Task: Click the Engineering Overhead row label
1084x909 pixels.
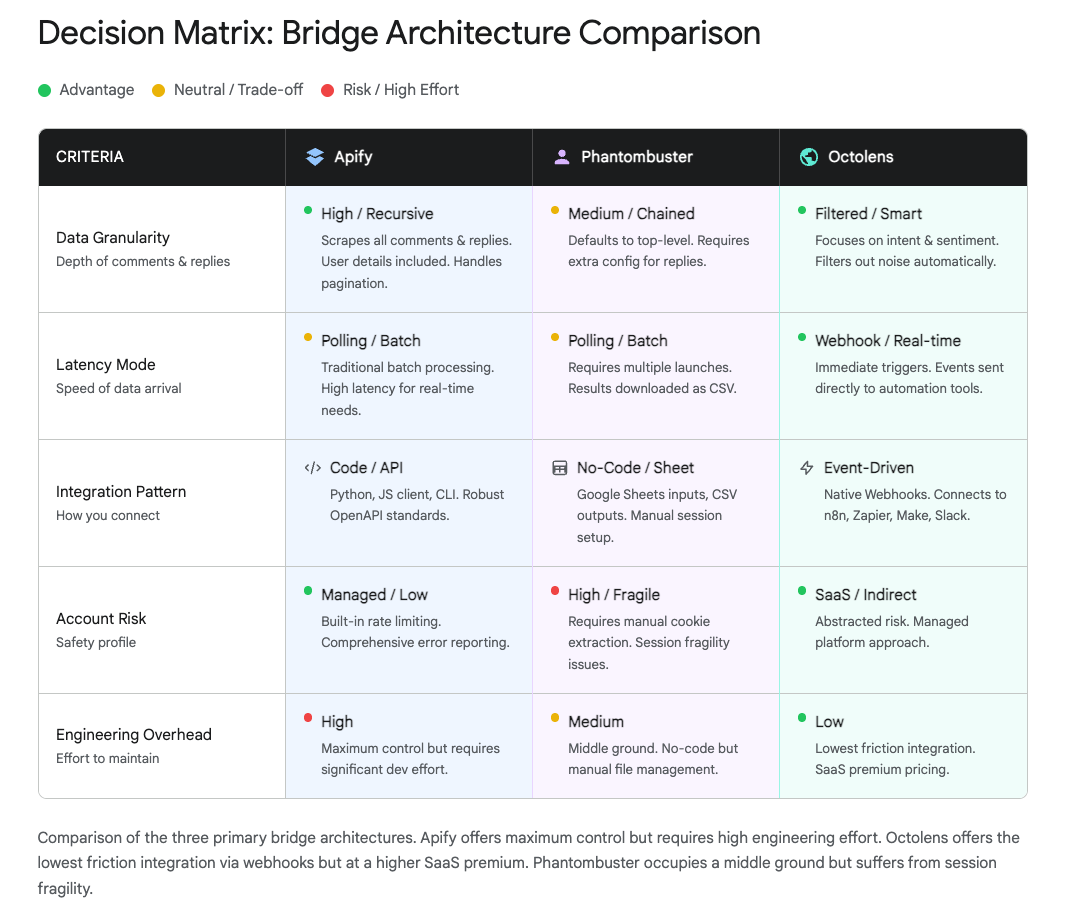Action: (134, 735)
